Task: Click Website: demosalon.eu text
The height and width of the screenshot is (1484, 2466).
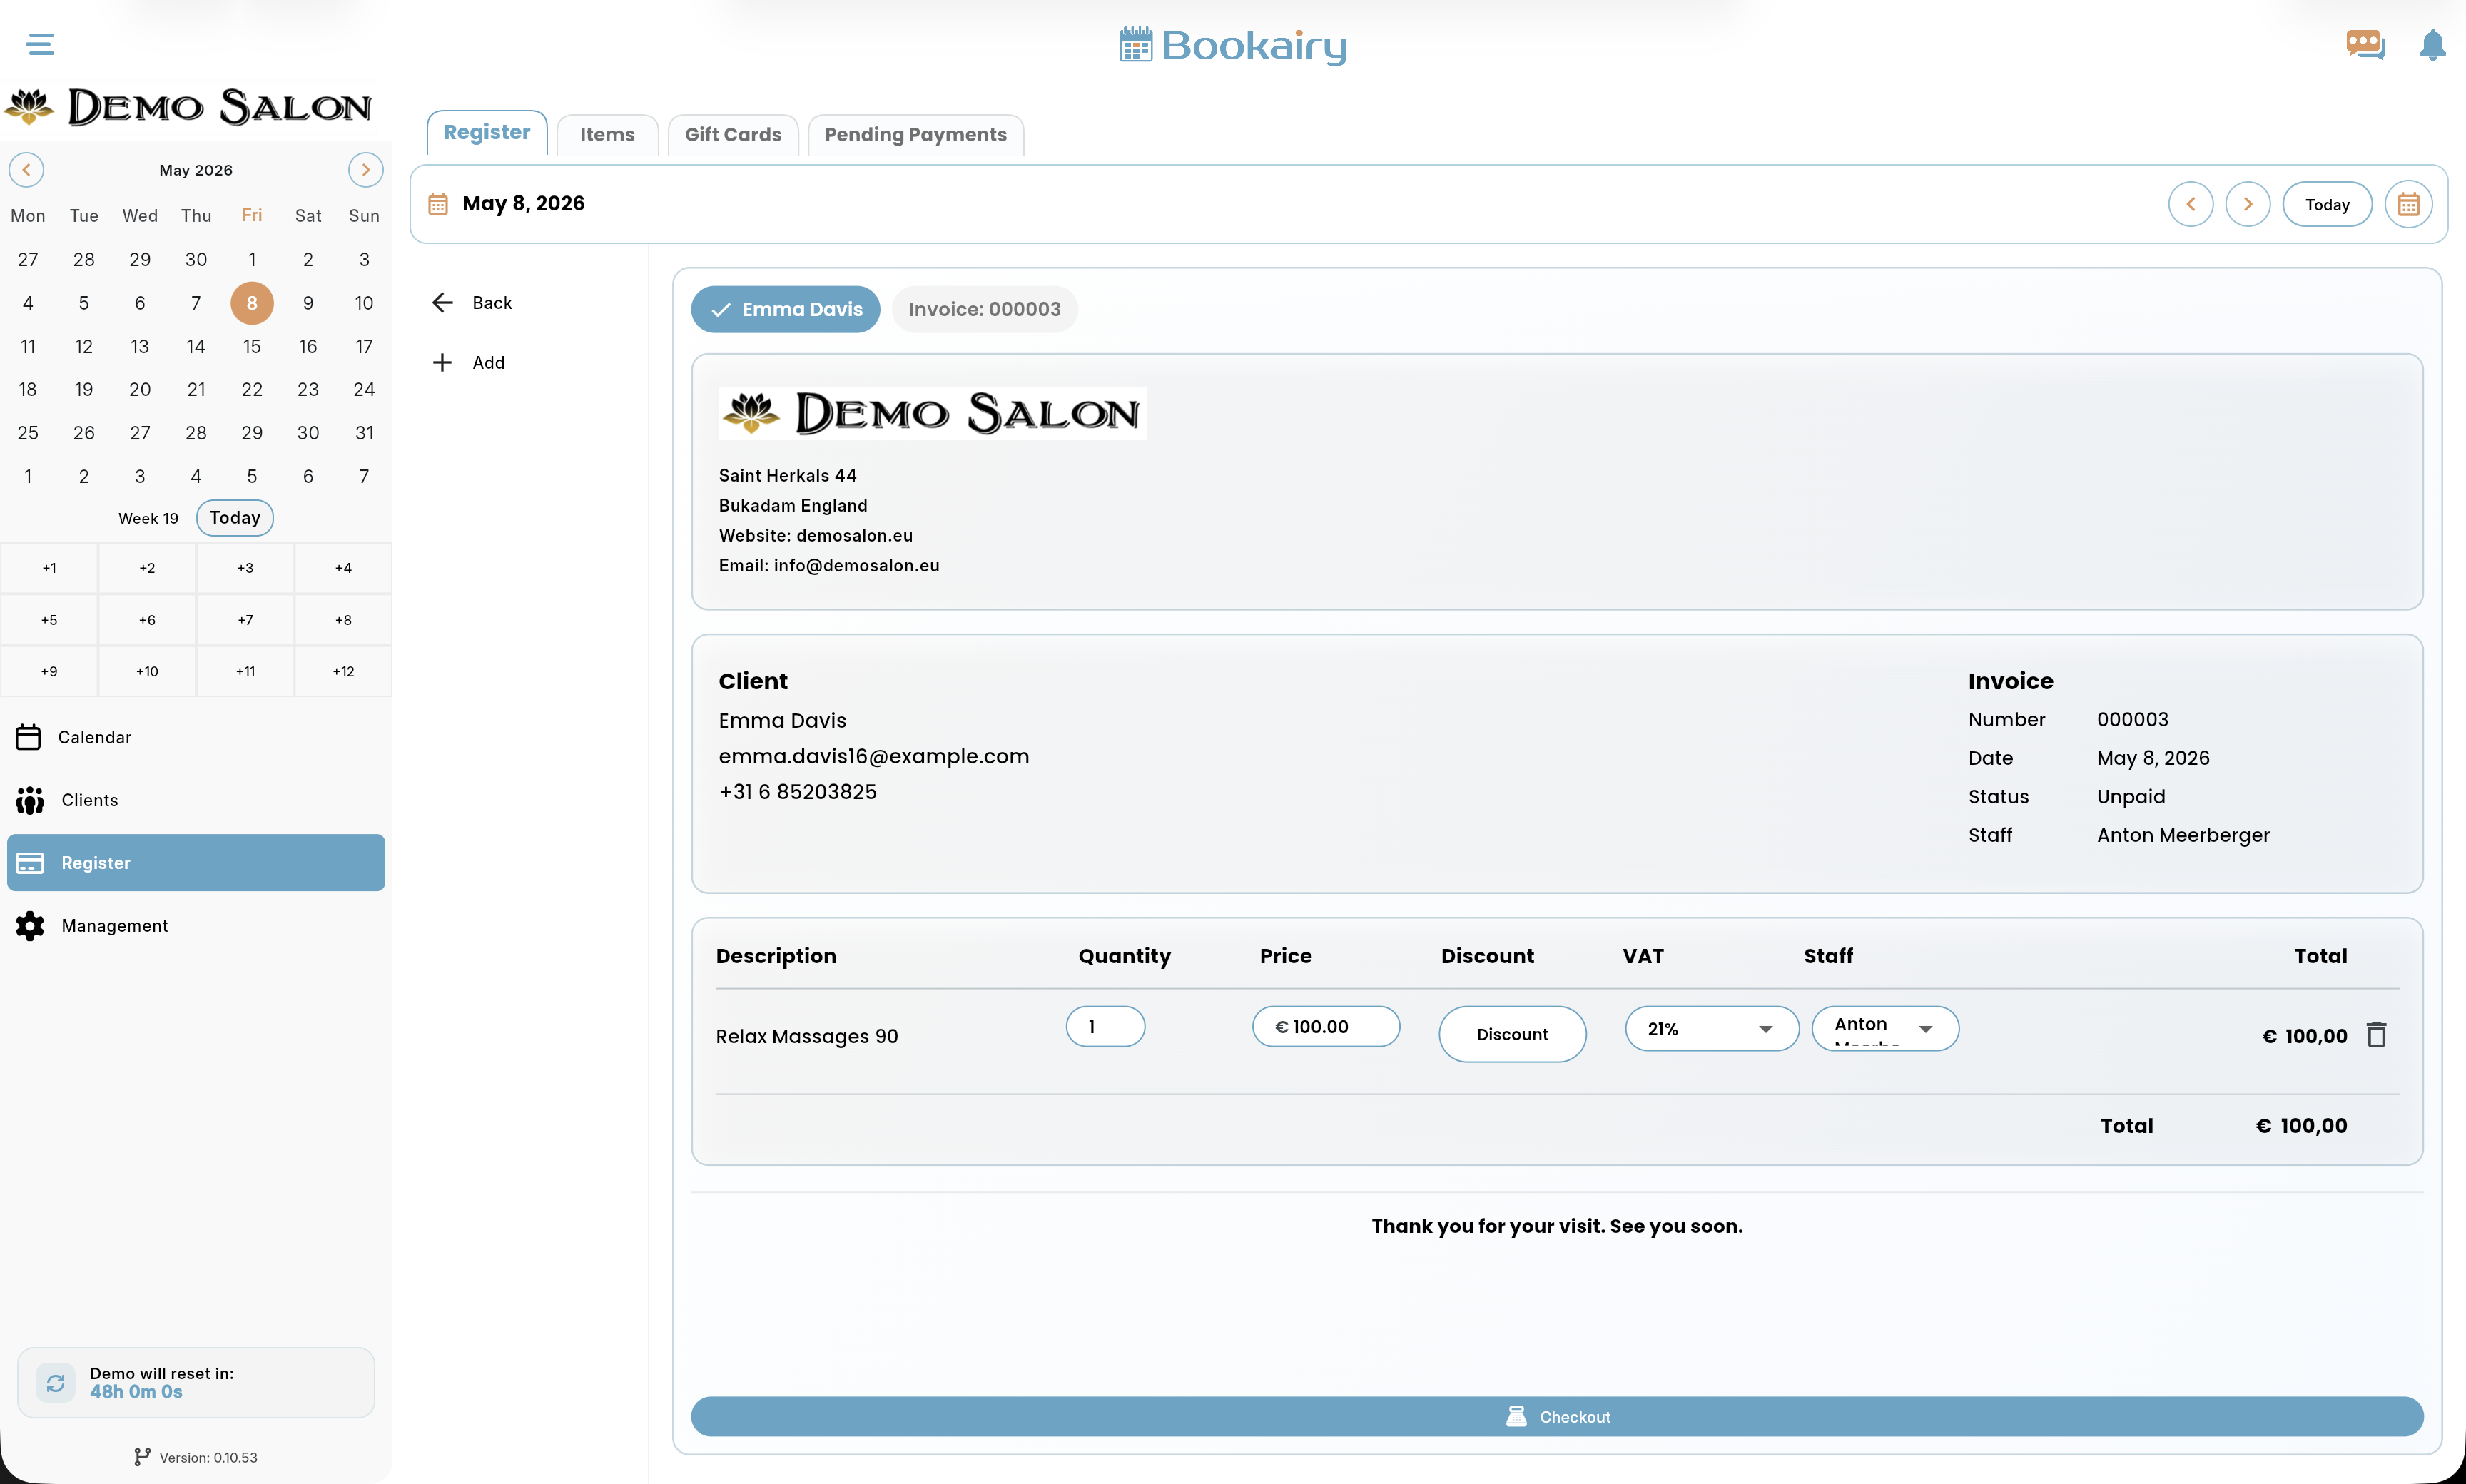Action: pos(815,535)
